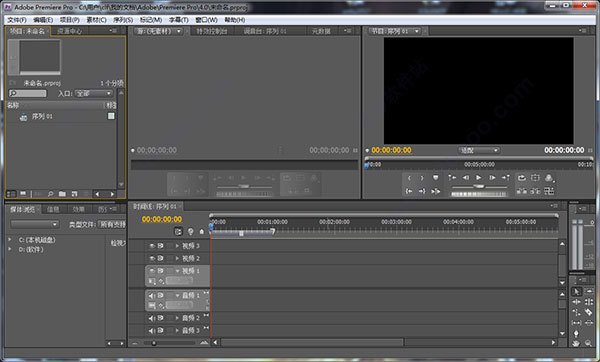Screen dimensions: 600x362
Task: Select the Track Select tool
Action: point(589,292)
